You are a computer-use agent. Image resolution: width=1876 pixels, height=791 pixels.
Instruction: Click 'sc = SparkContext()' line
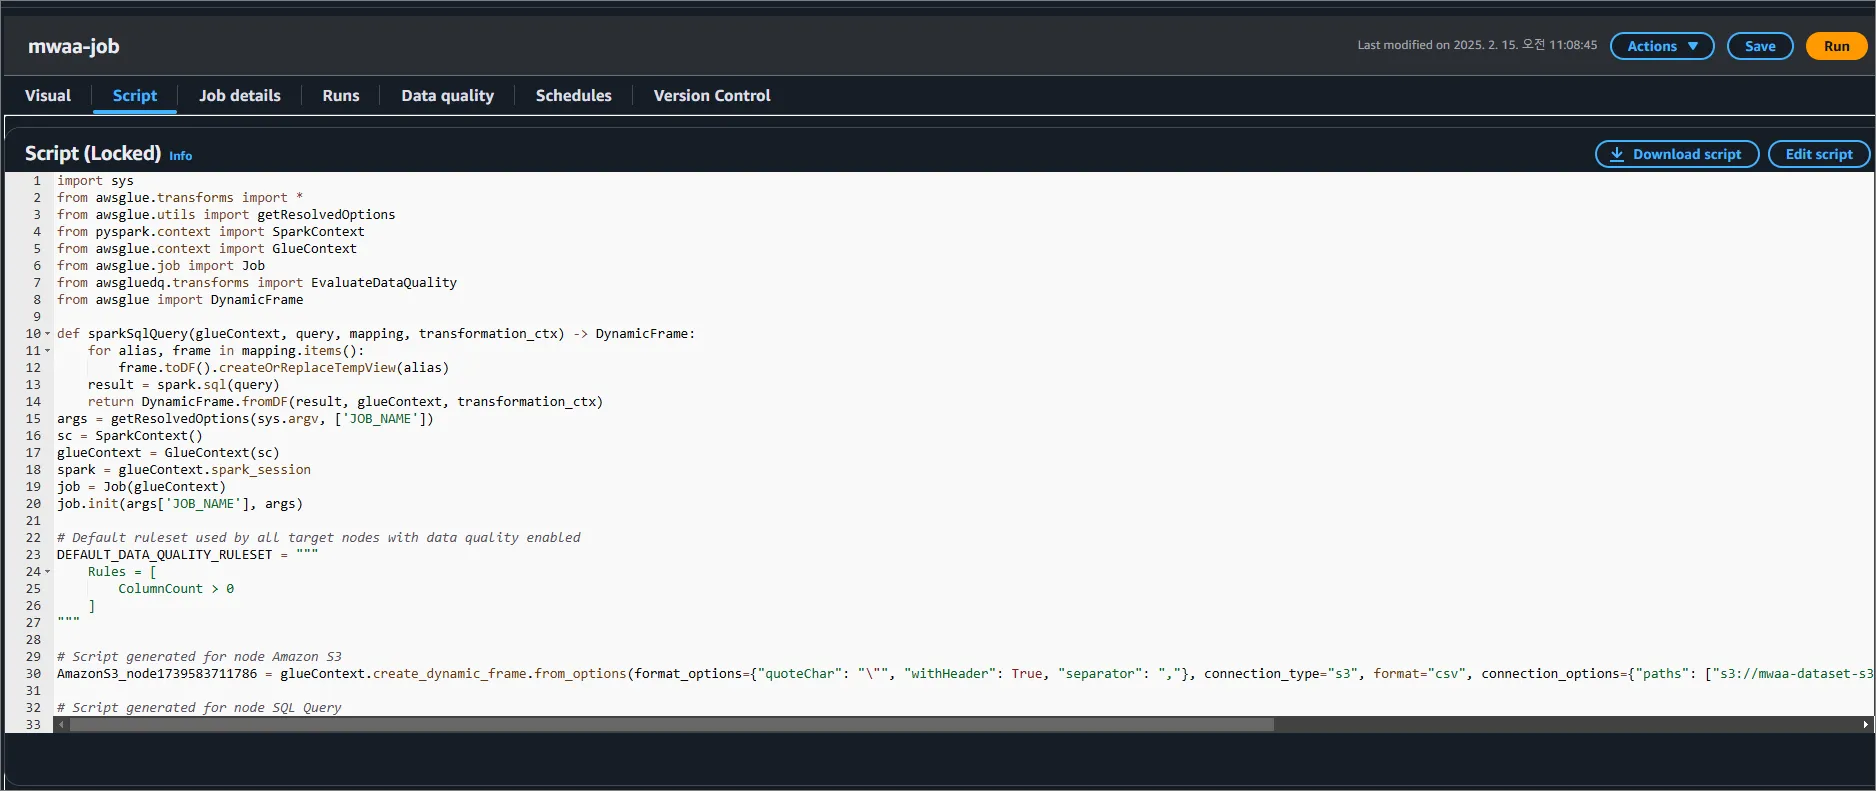pyautogui.click(x=130, y=436)
